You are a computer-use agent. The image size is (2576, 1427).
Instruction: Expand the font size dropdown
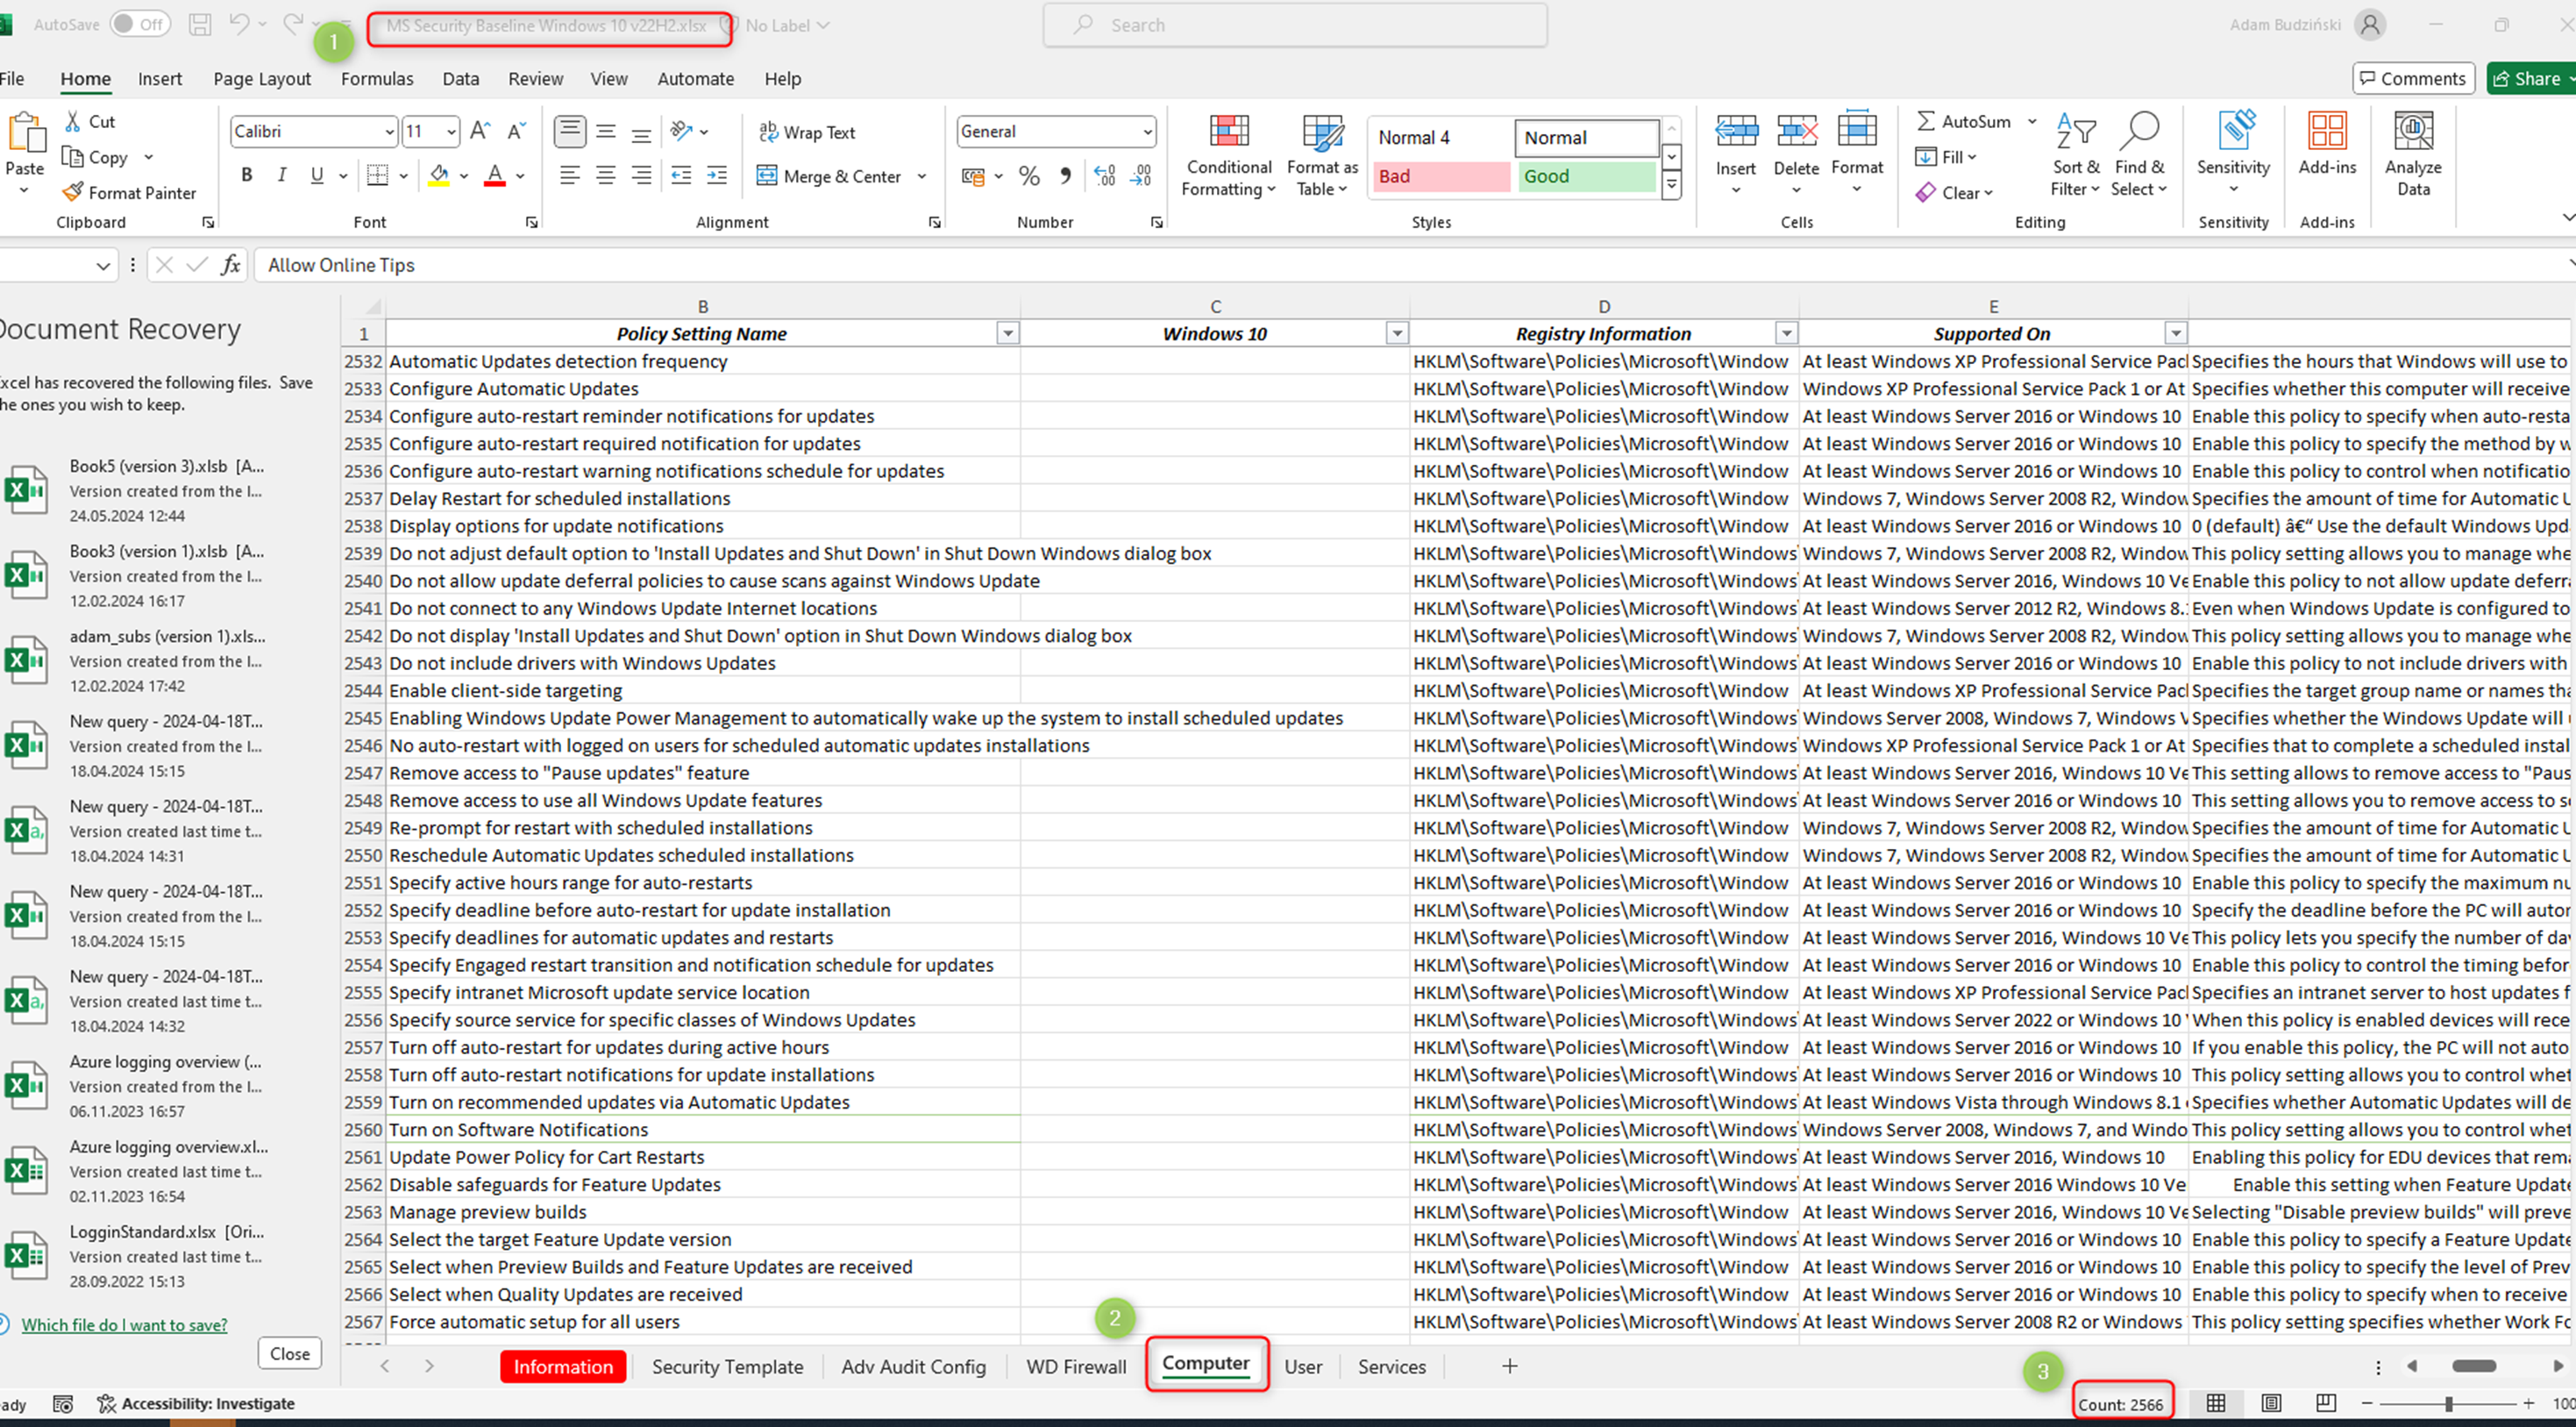(x=451, y=132)
